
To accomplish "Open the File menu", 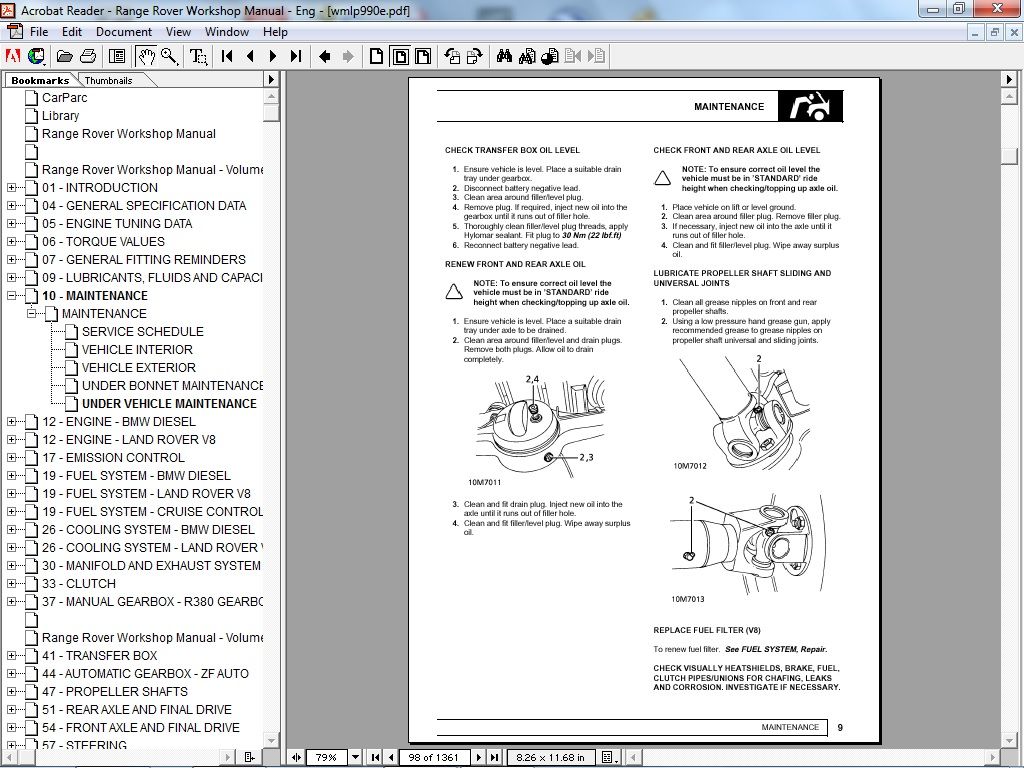I will point(39,31).
